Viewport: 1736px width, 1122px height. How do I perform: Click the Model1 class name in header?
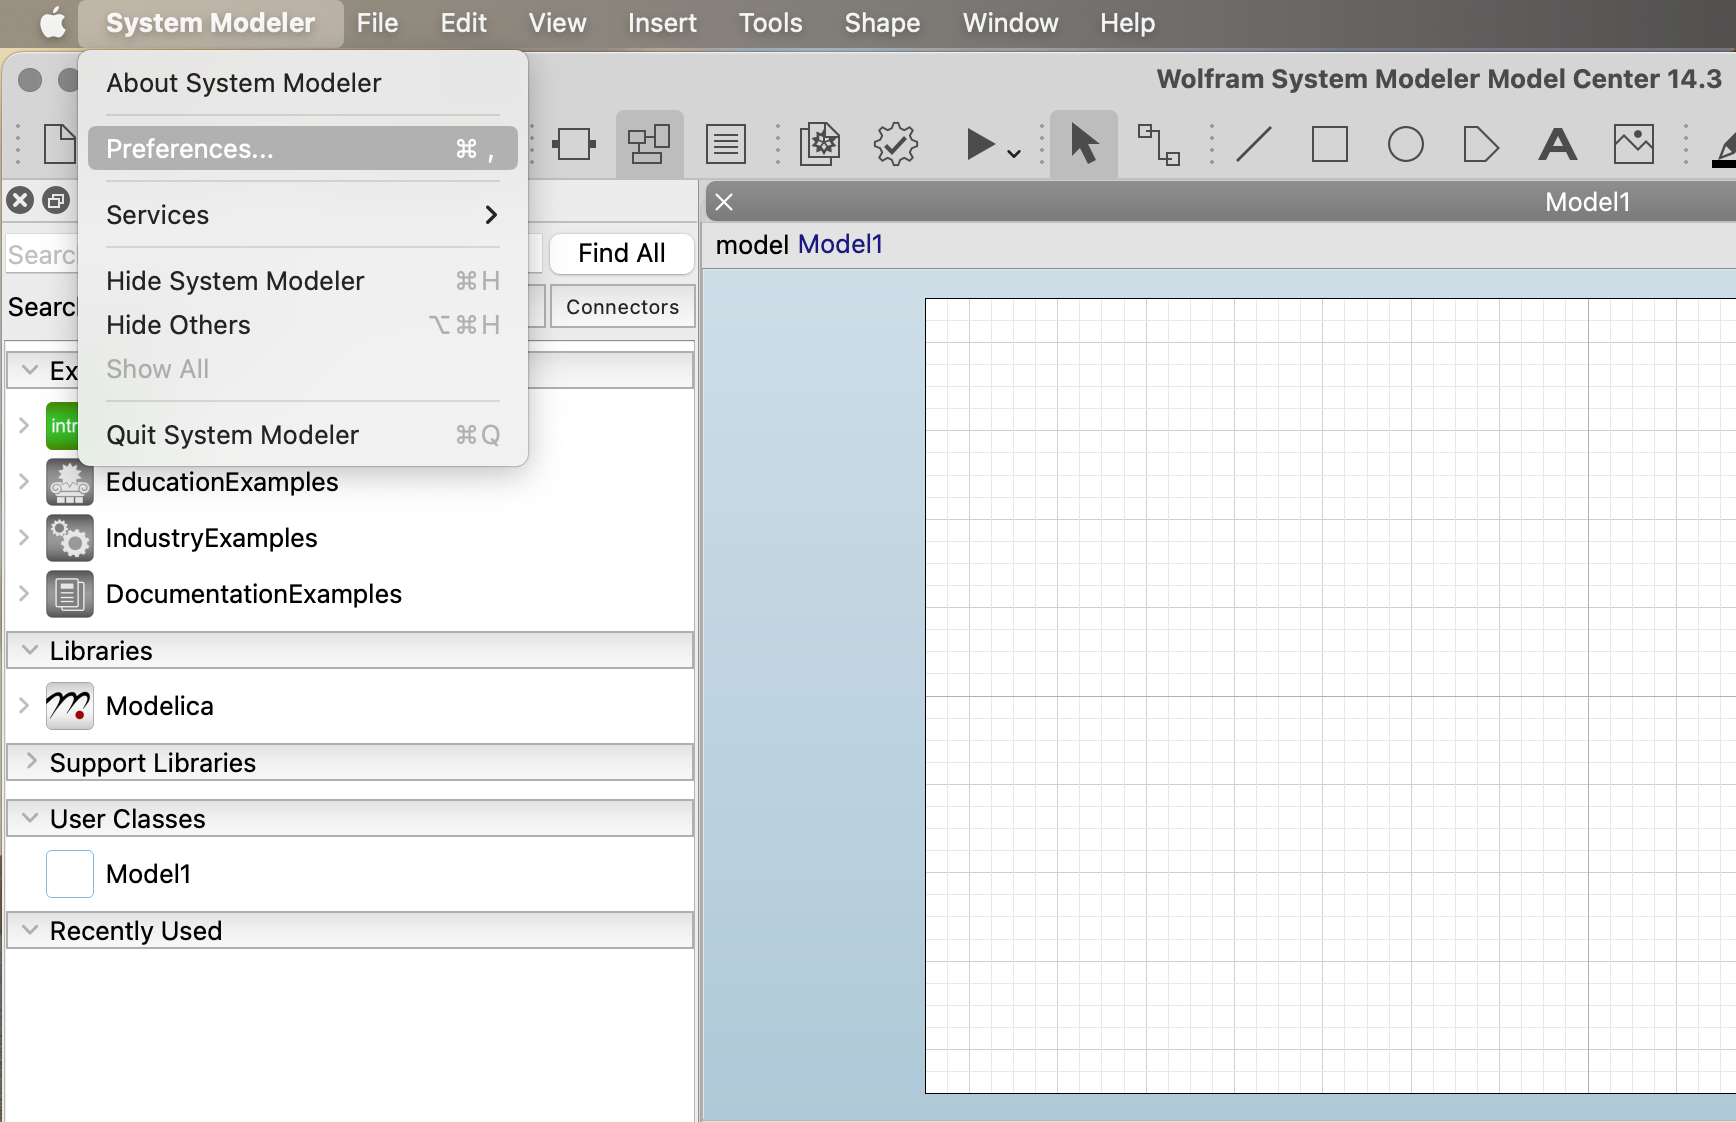click(x=840, y=245)
